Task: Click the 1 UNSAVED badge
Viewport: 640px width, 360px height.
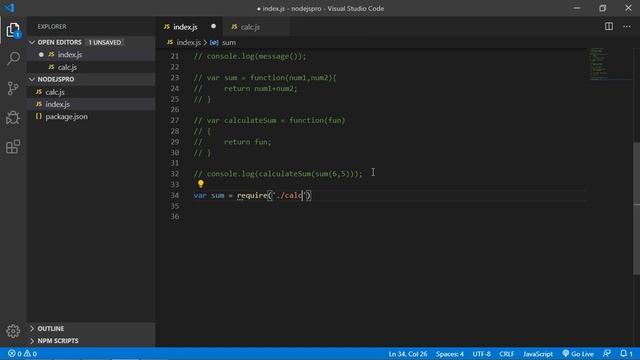Action: [x=105, y=42]
